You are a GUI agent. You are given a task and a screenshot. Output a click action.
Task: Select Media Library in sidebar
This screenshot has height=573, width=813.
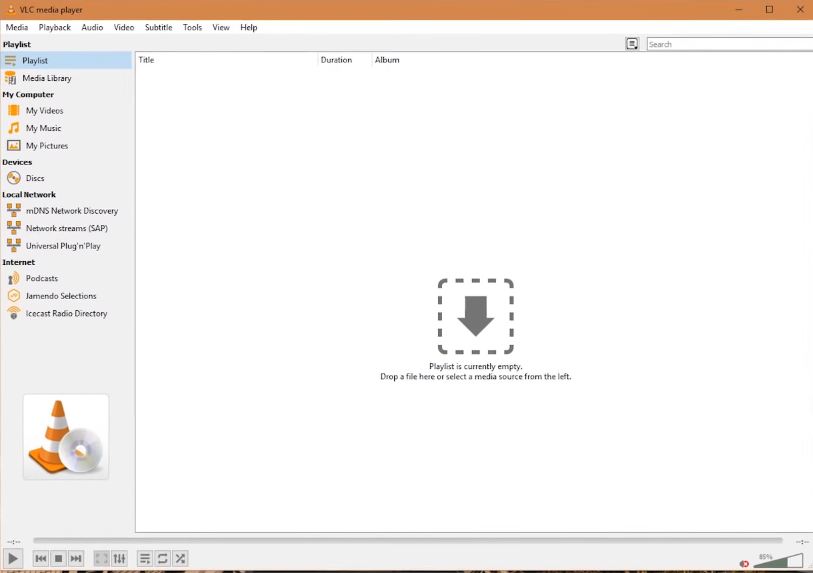click(x=66, y=78)
